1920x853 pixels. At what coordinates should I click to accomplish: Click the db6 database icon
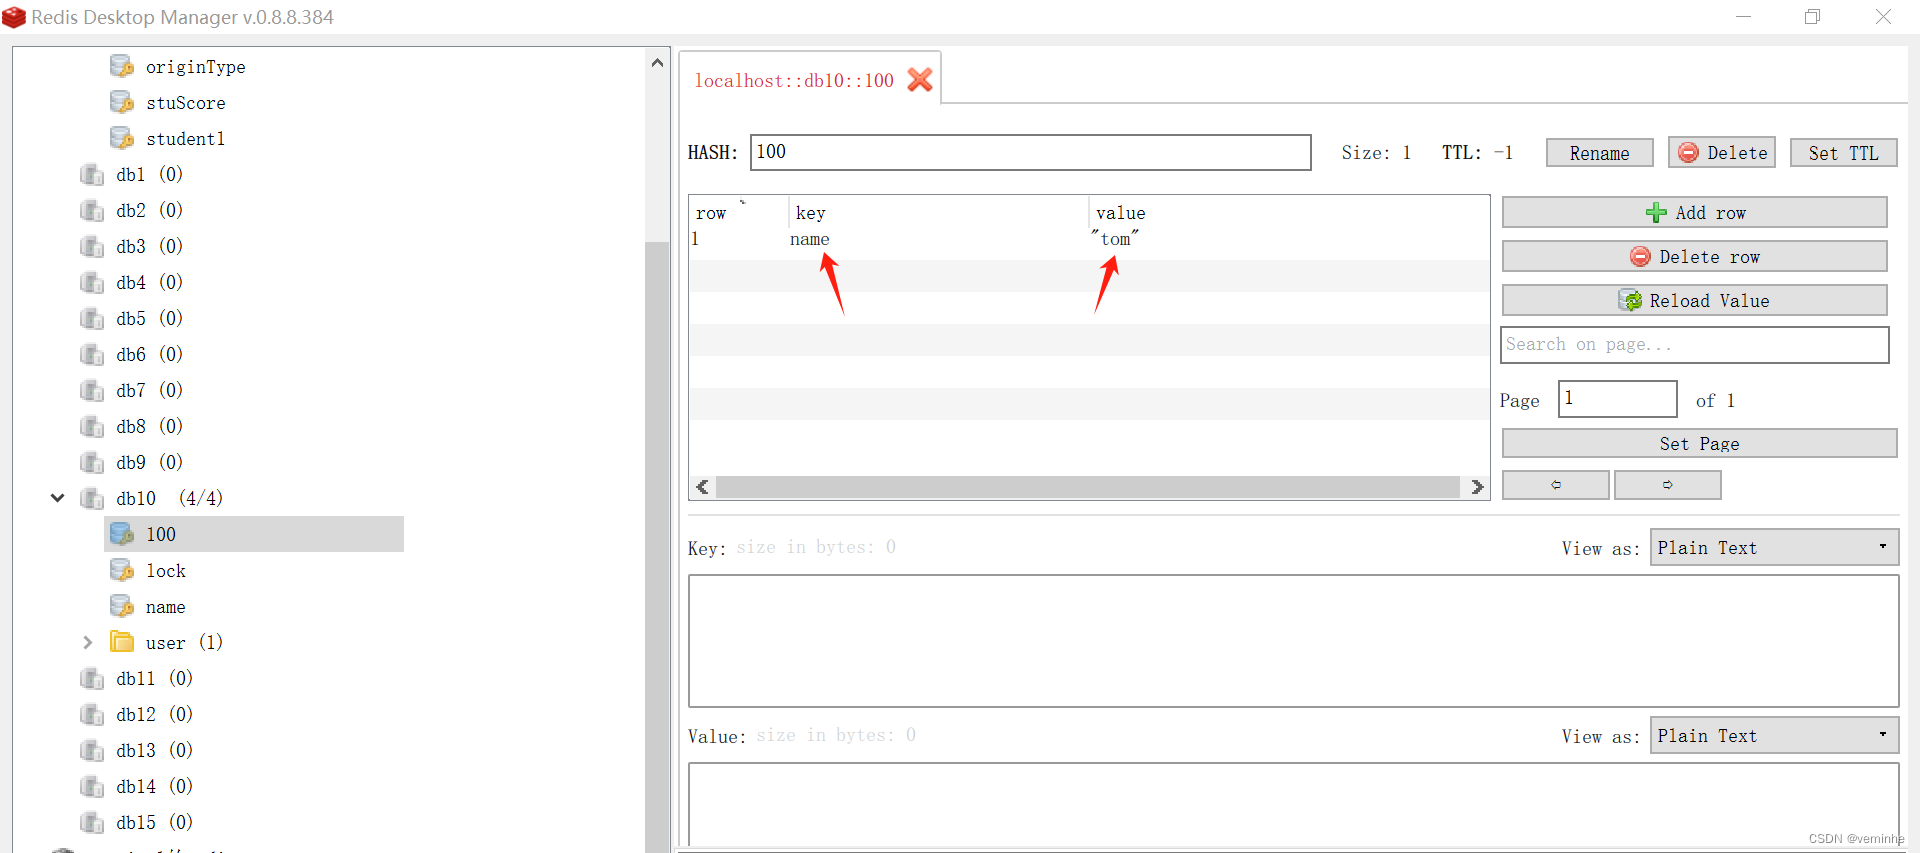pos(92,354)
